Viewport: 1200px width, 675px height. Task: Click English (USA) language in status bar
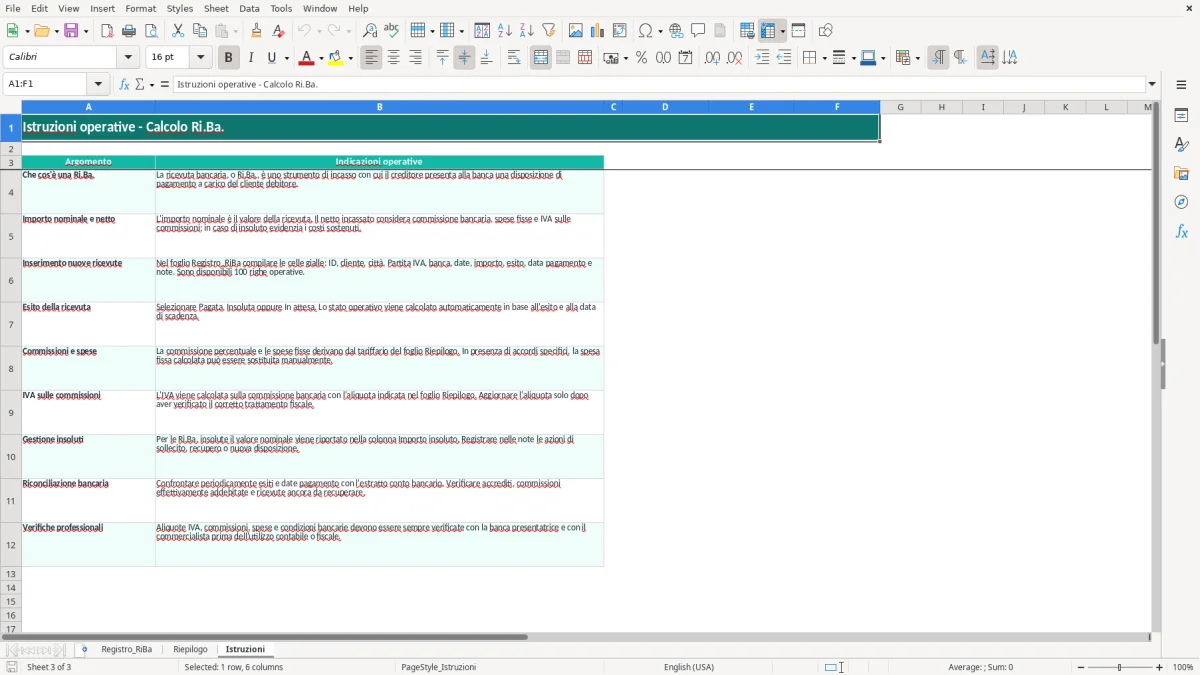[x=689, y=667]
